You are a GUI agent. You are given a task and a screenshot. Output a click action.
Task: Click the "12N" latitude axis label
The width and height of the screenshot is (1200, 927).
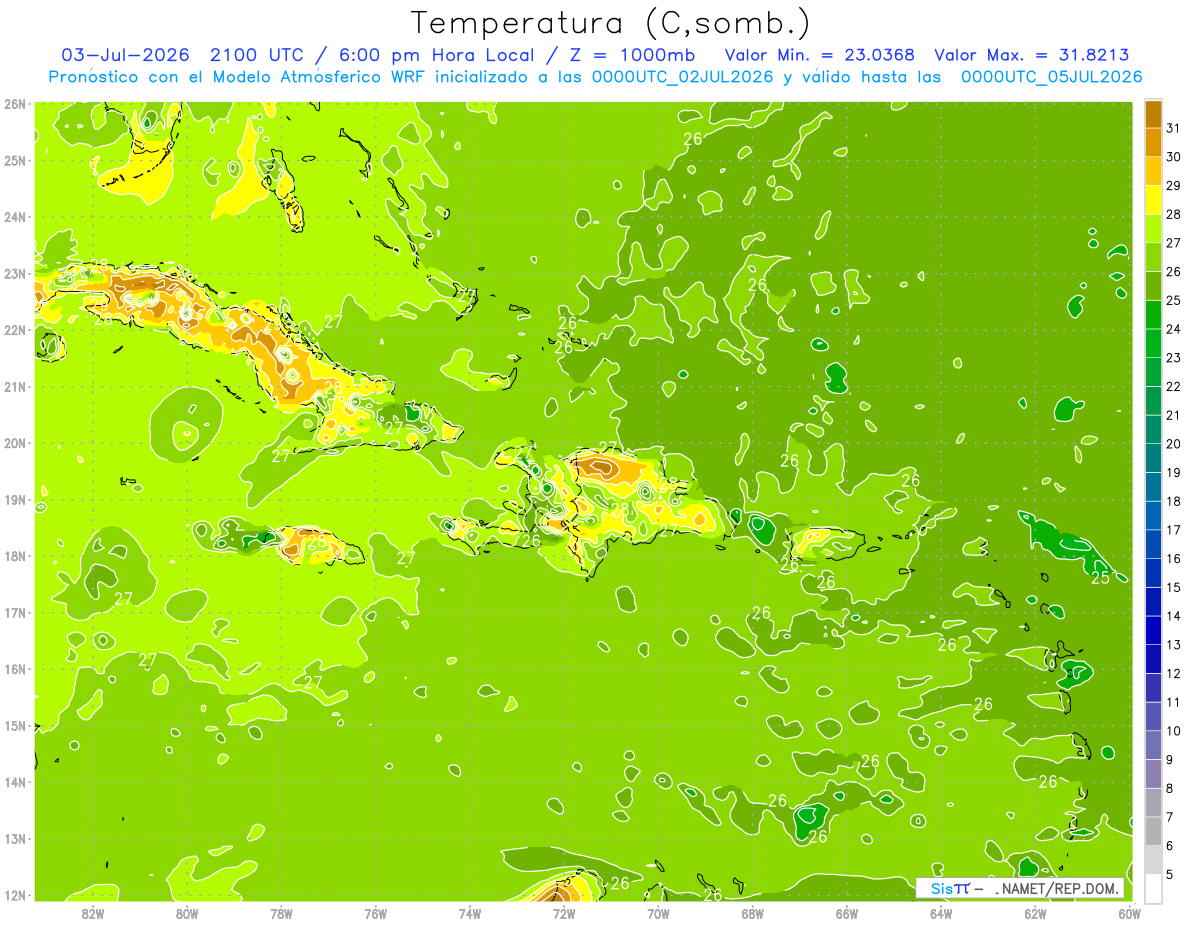14,895
